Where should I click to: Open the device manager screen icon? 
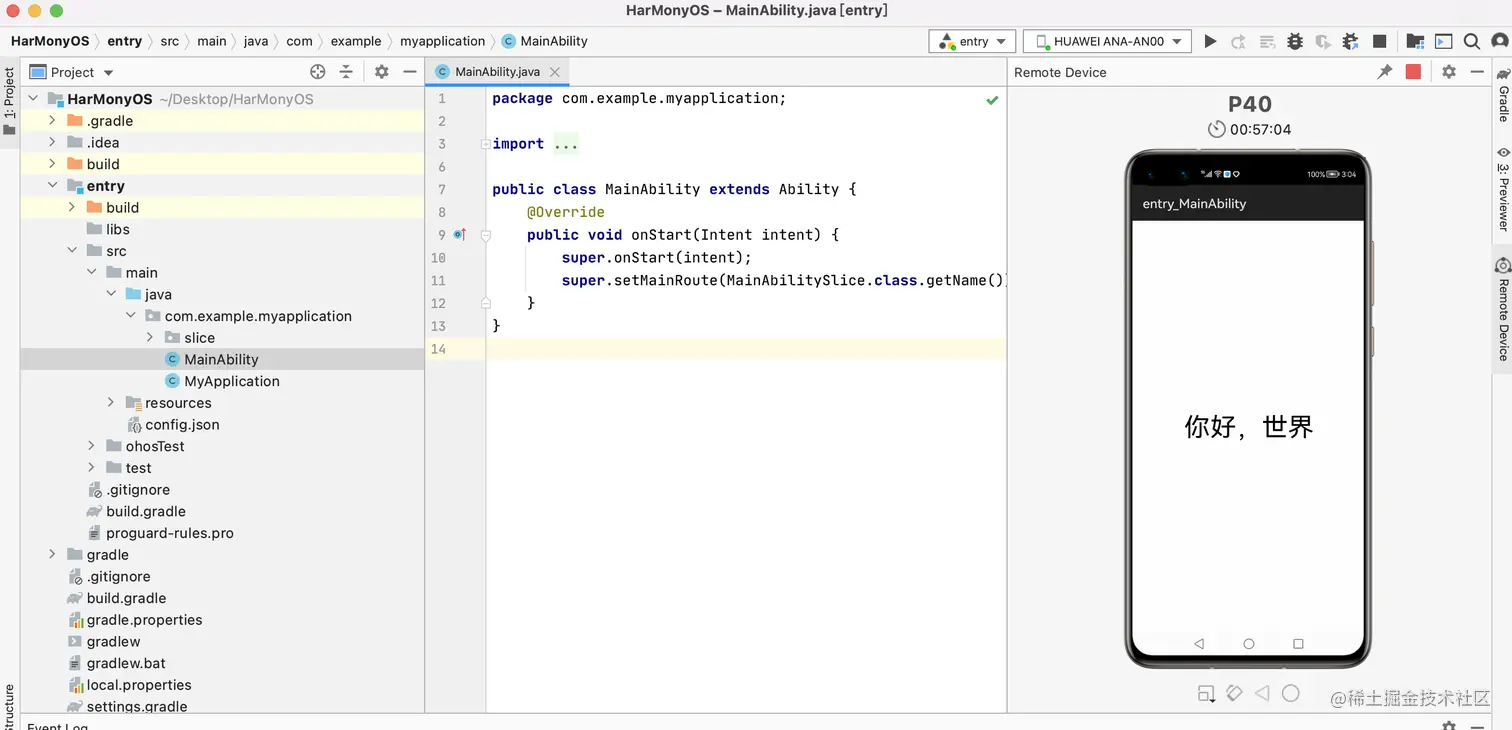tap(1443, 41)
